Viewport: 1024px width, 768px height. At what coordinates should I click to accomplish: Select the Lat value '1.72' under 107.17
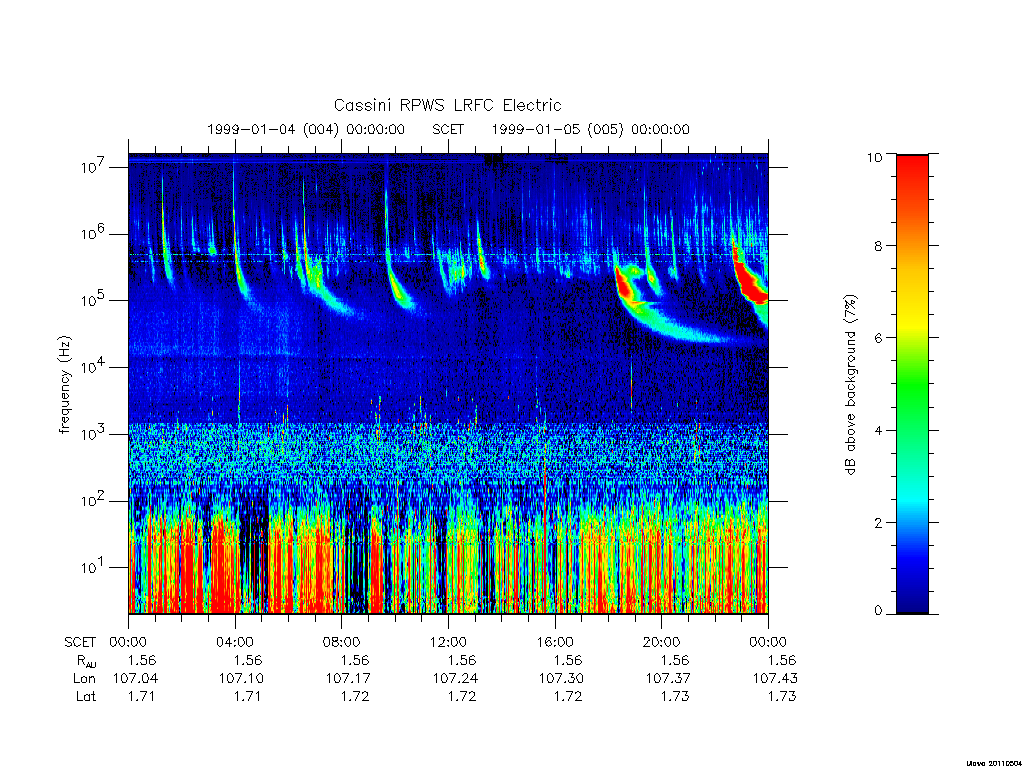pos(355,696)
